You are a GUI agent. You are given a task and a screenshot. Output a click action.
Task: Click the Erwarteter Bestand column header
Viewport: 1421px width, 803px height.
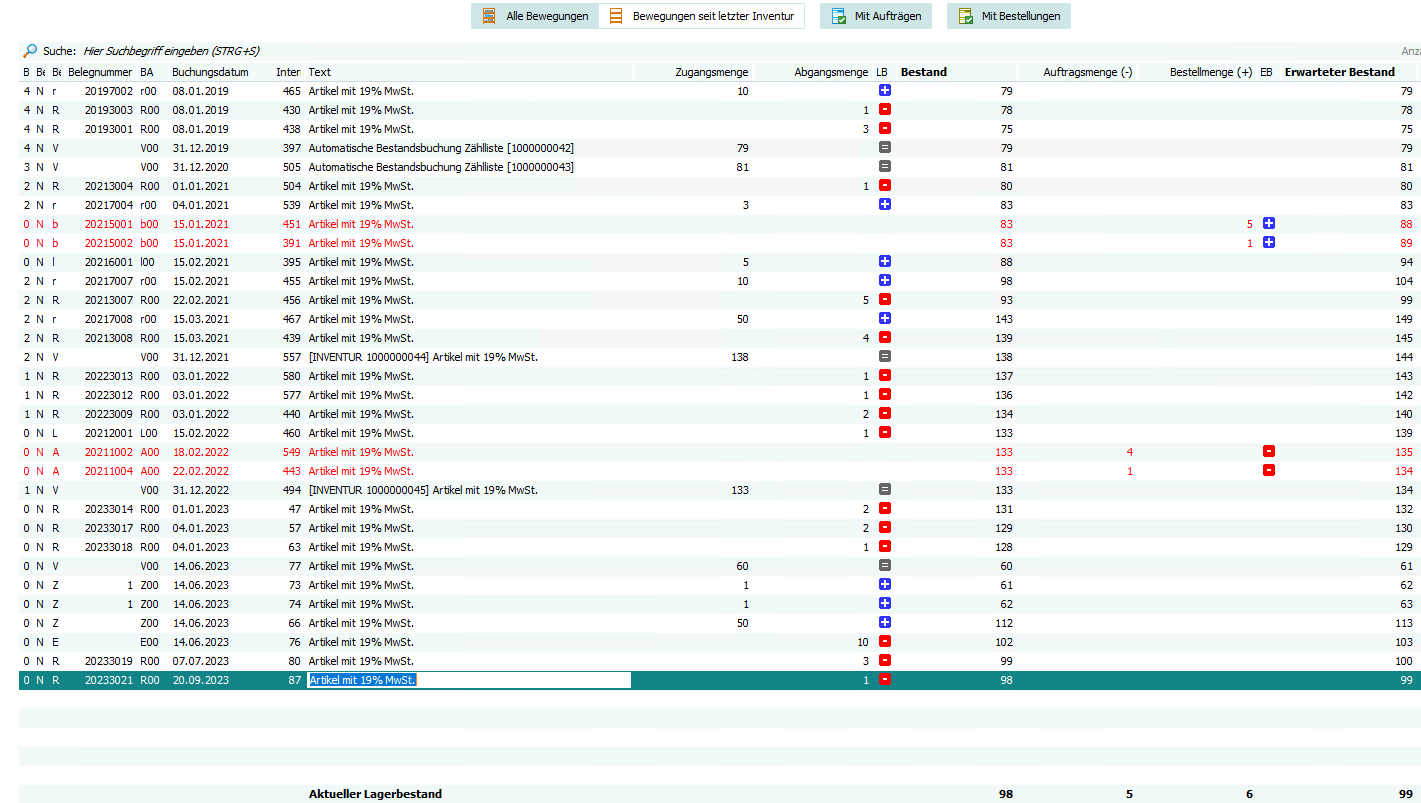(x=1340, y=72)
